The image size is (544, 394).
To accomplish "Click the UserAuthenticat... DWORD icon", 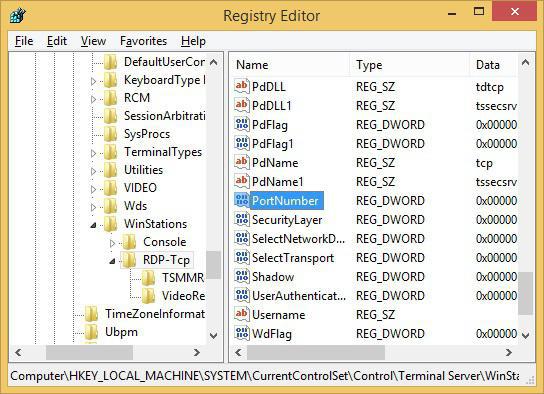I will coord(241,296).
